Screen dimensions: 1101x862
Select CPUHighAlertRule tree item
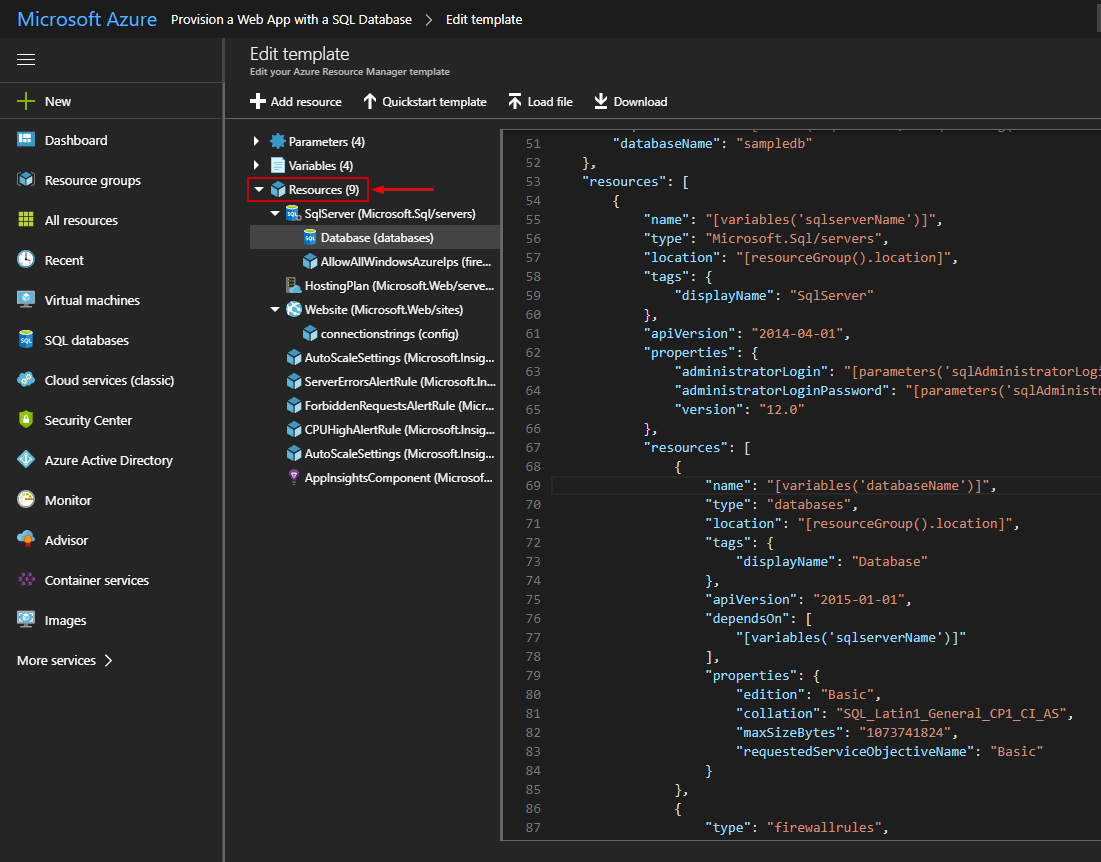pyautogui.click(x=400, y=430)
